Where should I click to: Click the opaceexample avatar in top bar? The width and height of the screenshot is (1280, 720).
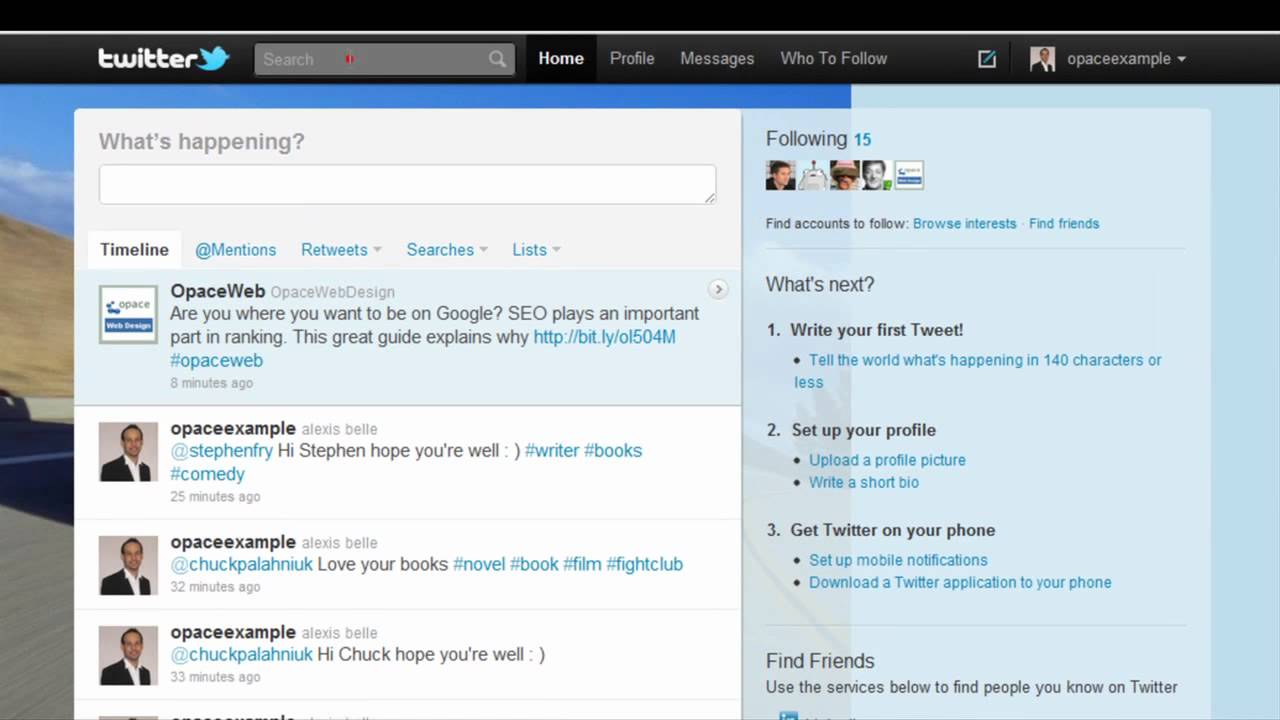1043,59
